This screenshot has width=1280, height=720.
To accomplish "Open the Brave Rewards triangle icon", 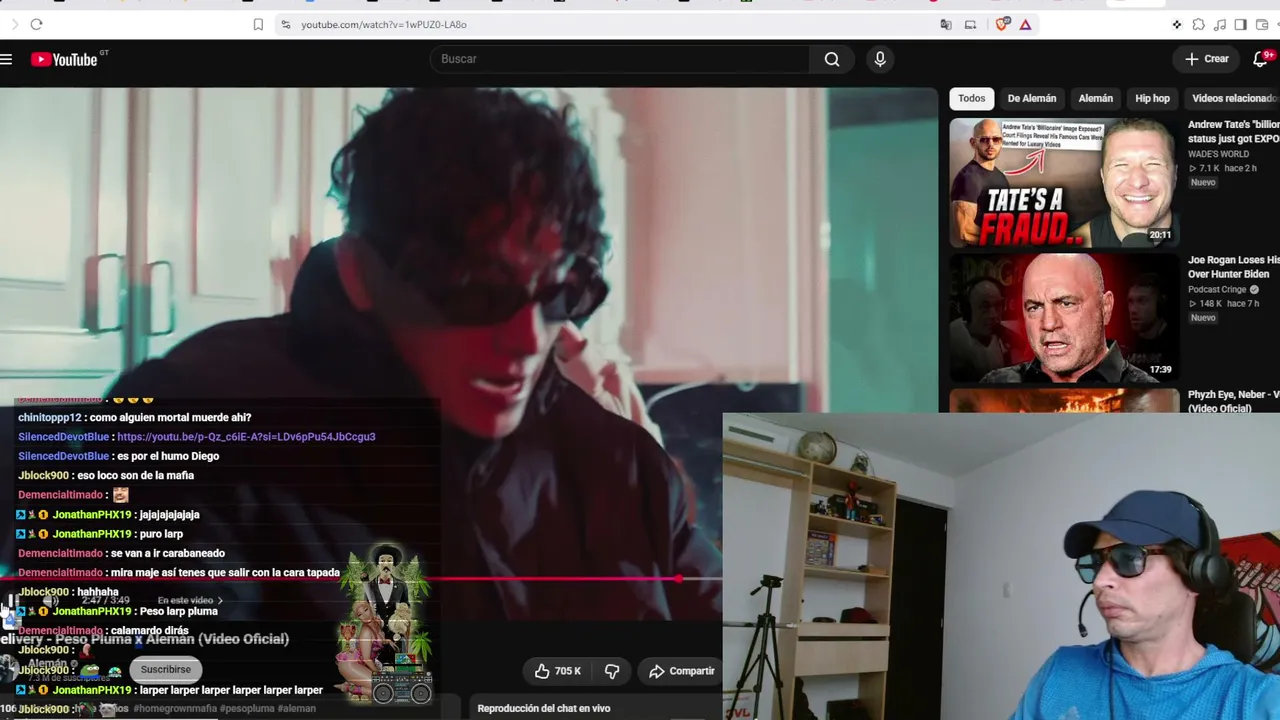I will pyautogui.click(x=1025, y=24).
